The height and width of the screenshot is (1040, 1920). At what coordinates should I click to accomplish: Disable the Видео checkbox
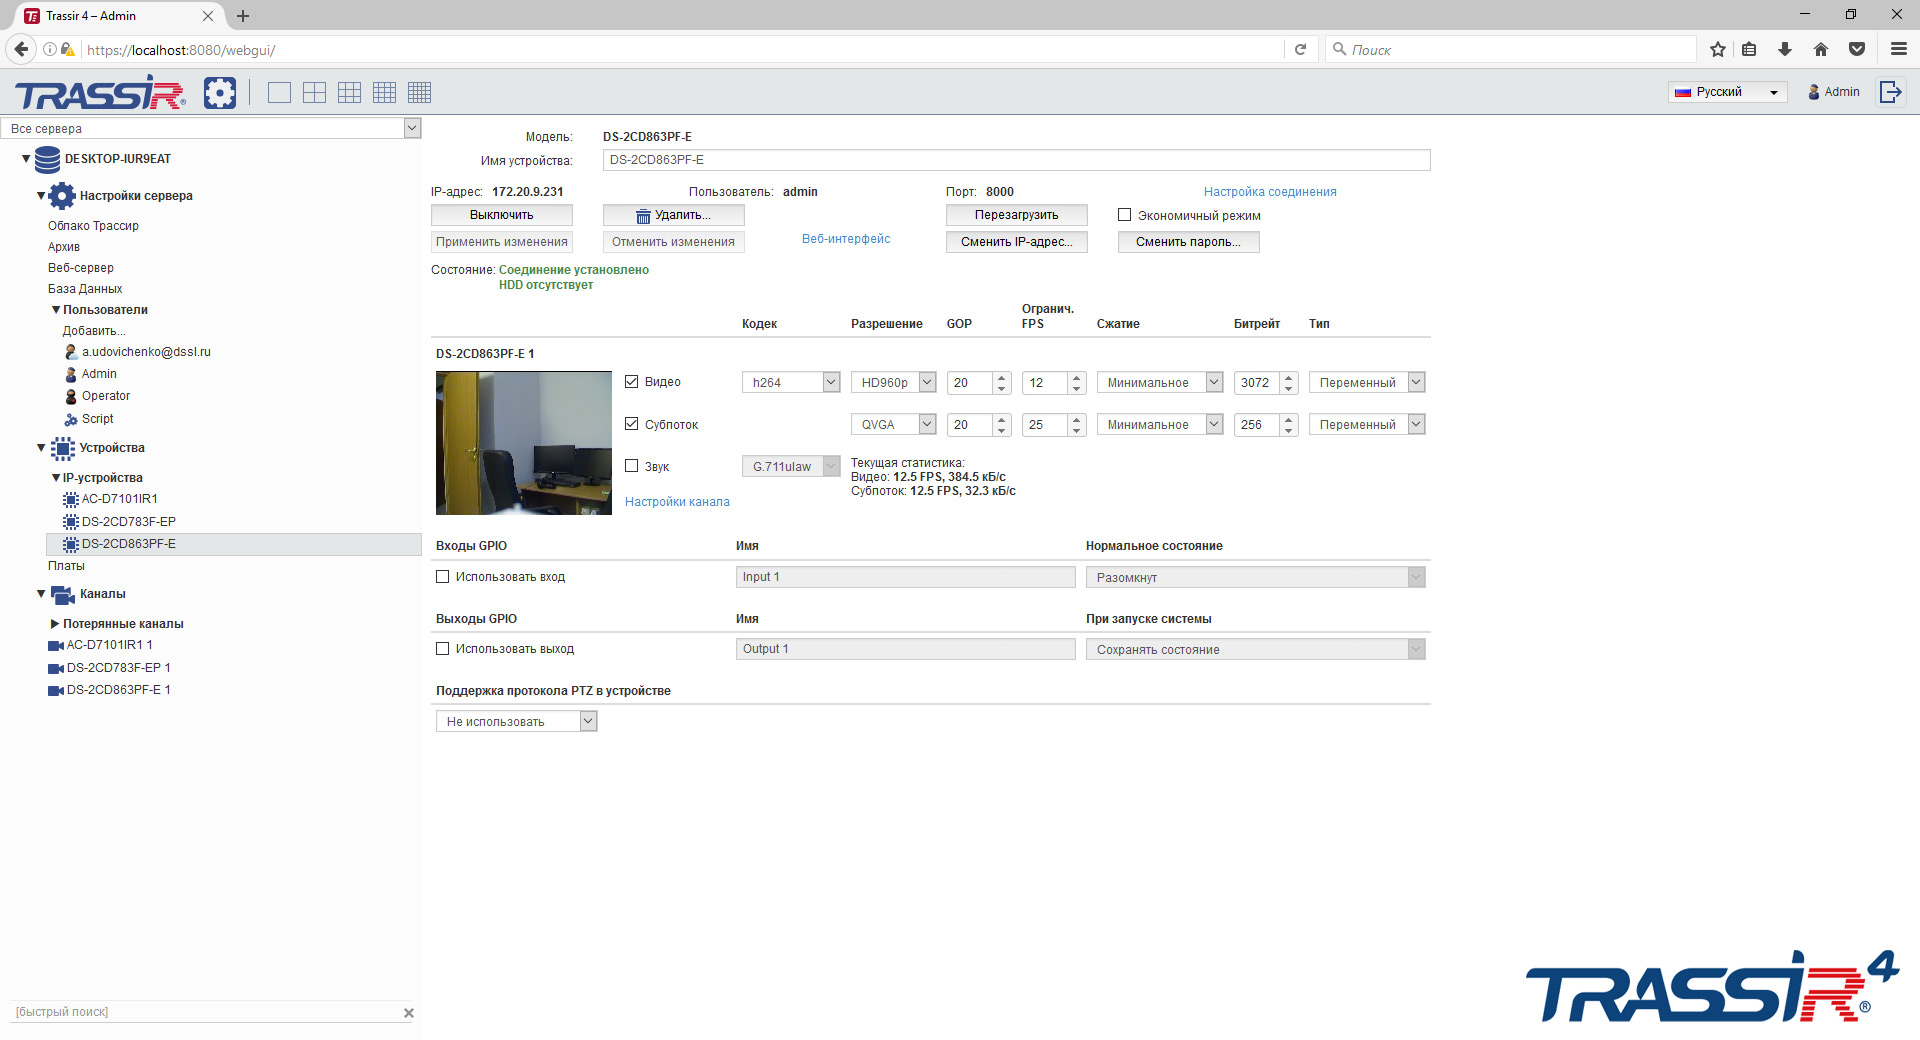(631, 381)
